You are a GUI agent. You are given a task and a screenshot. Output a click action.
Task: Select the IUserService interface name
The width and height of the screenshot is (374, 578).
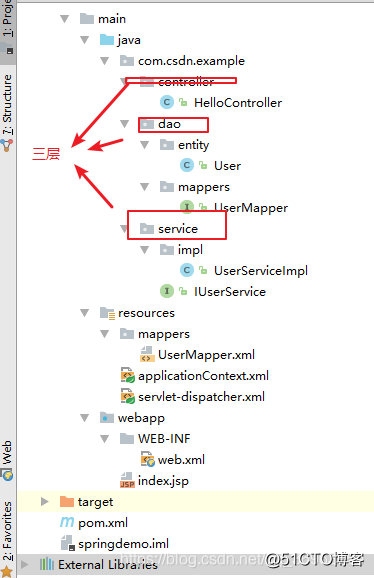click(x=230, y=292)
